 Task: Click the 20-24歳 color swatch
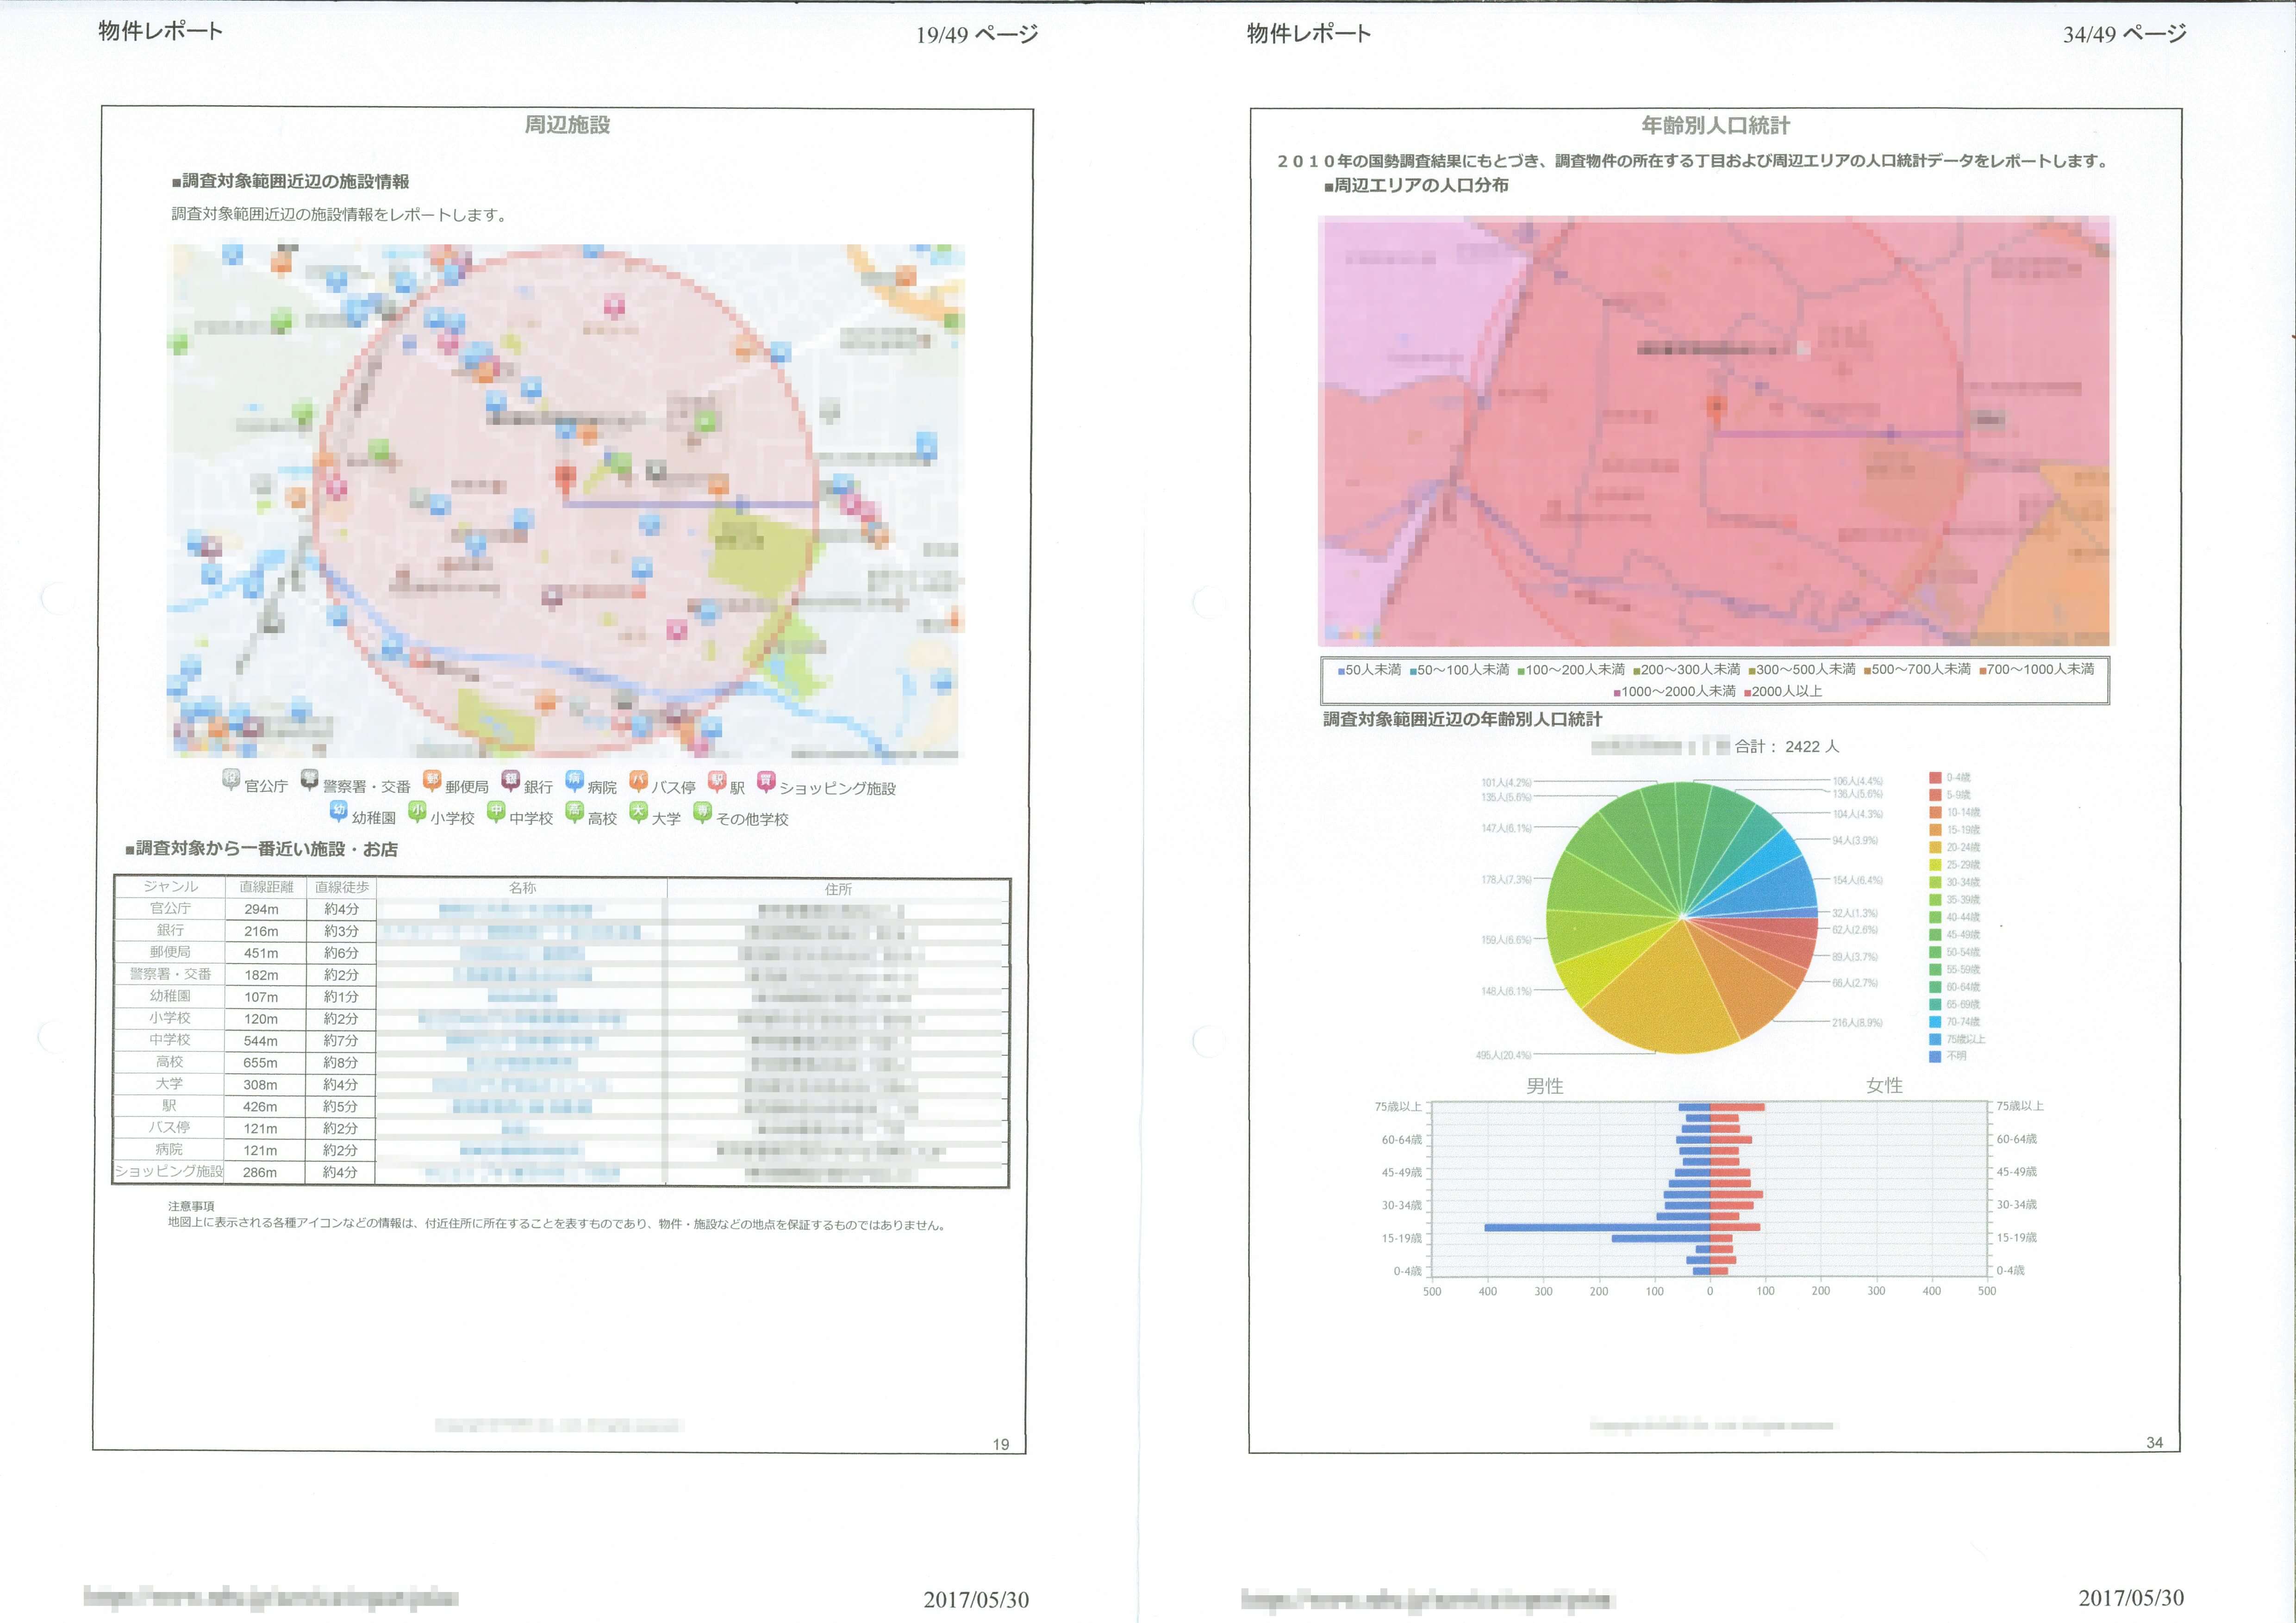point(1935,847)
